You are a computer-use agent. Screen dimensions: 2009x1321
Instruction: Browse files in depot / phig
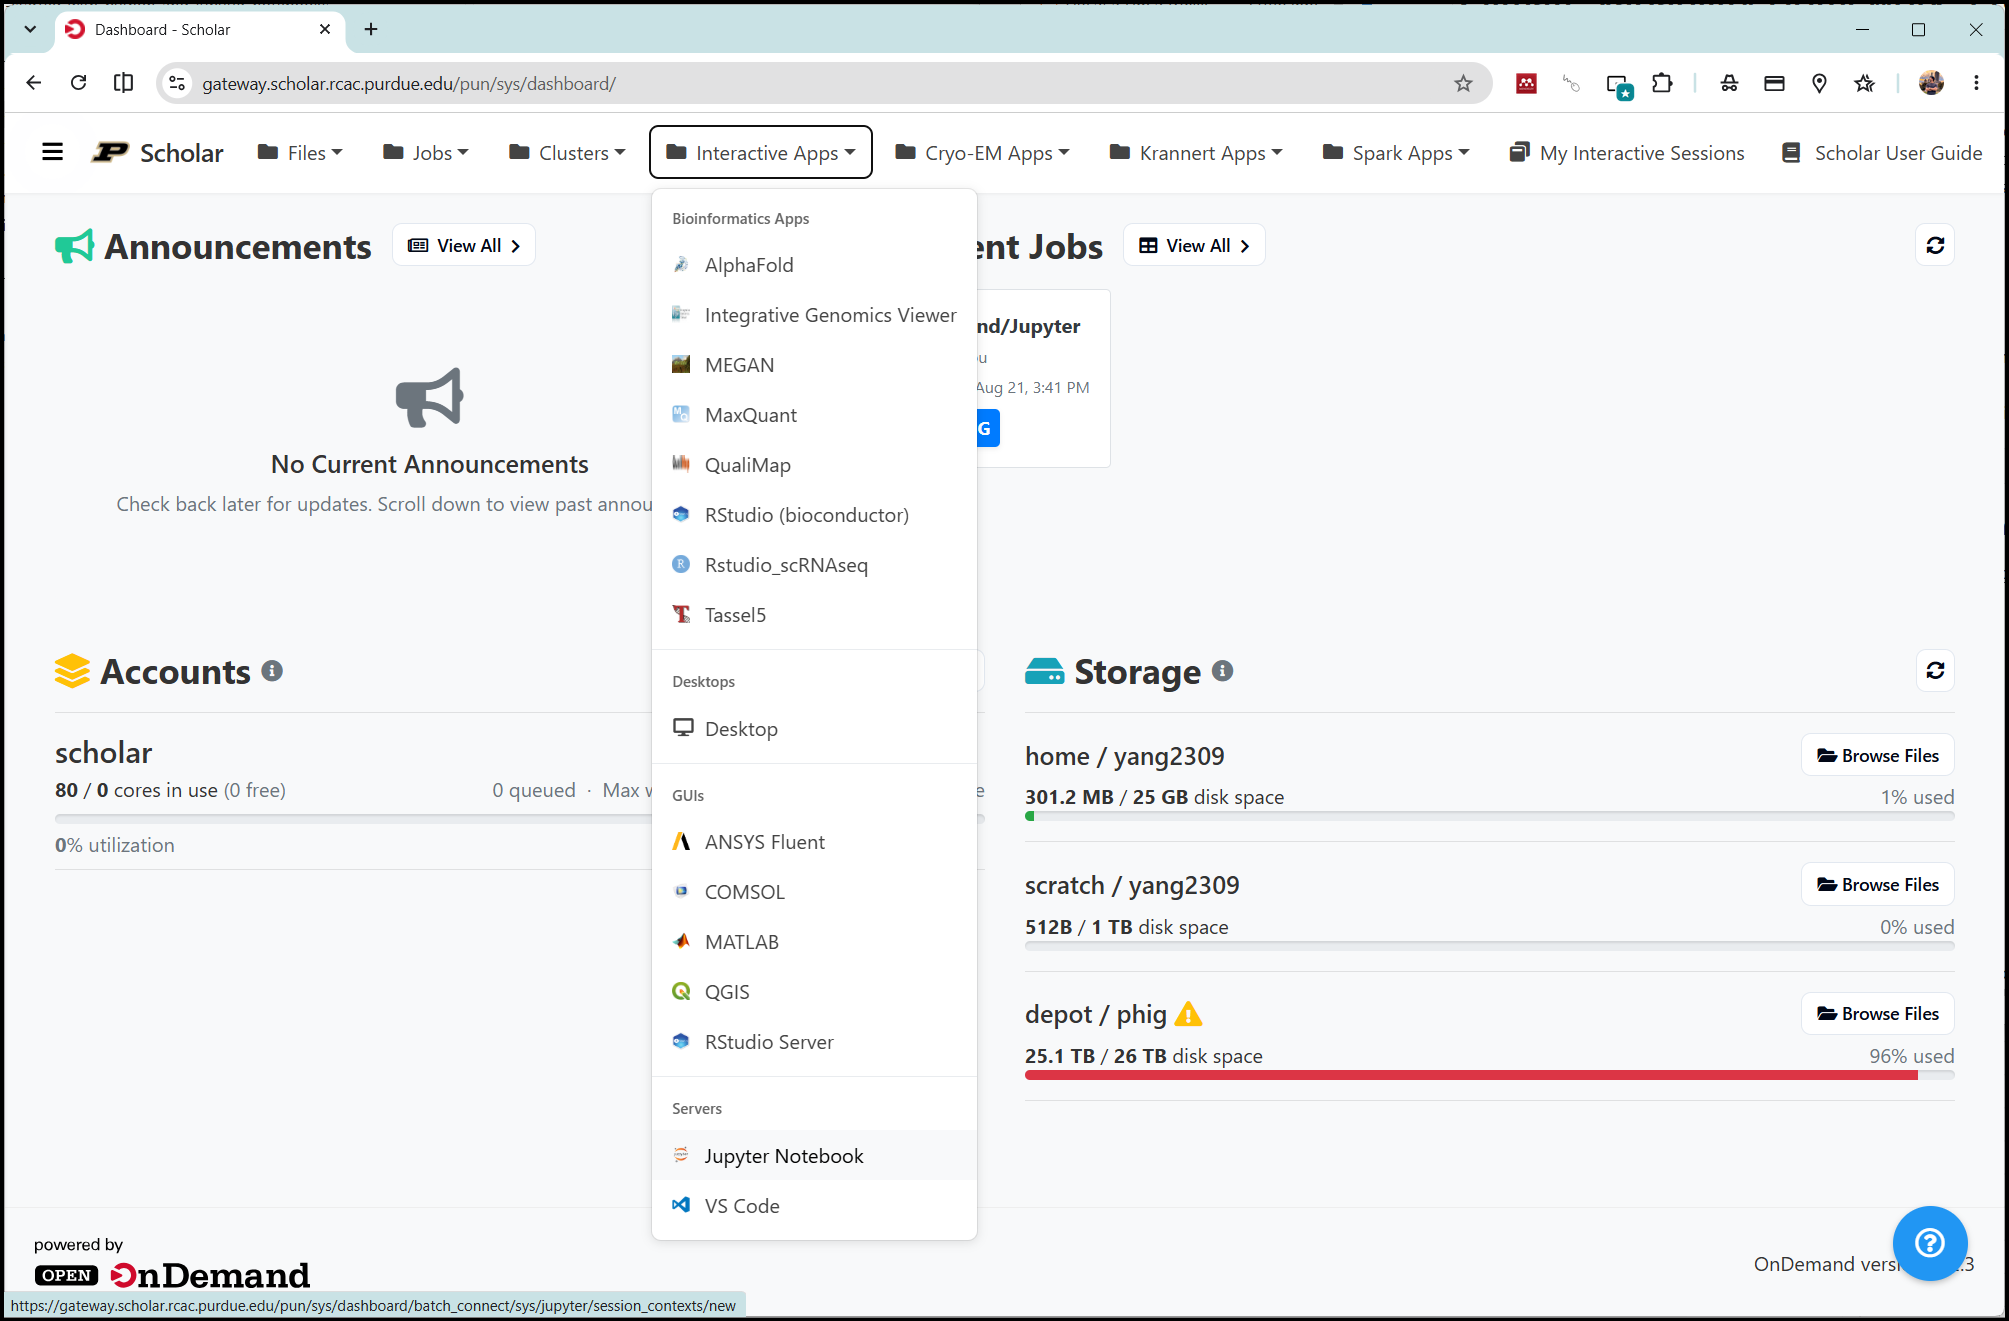pos(1878,1014)
